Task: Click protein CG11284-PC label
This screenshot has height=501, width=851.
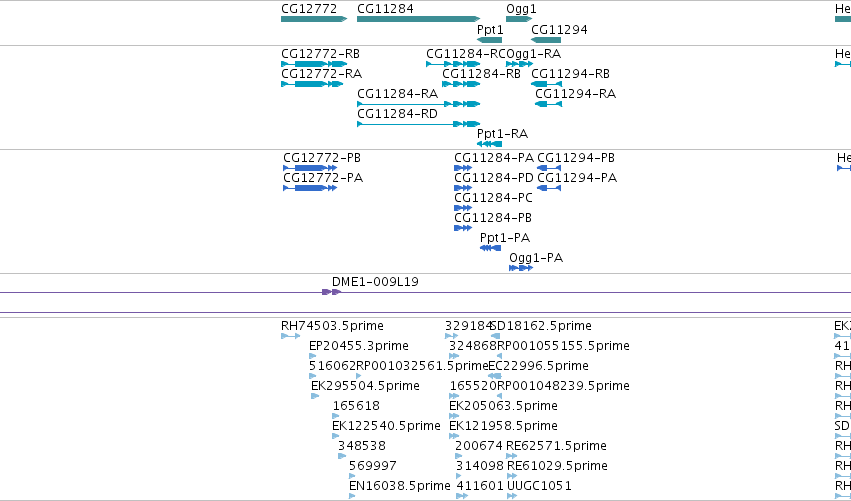Action: (x=493, y=198)
